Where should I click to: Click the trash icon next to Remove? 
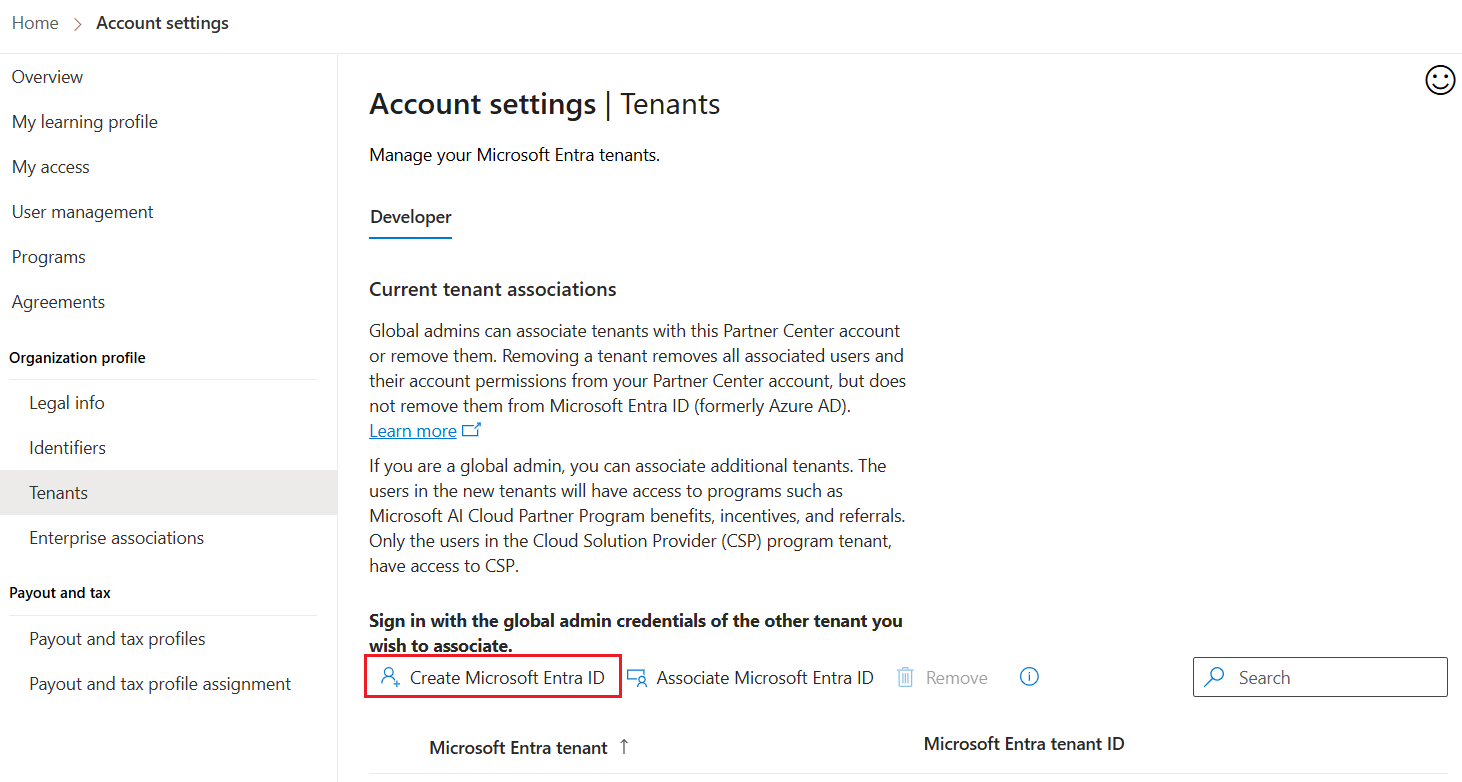(905, 677)
